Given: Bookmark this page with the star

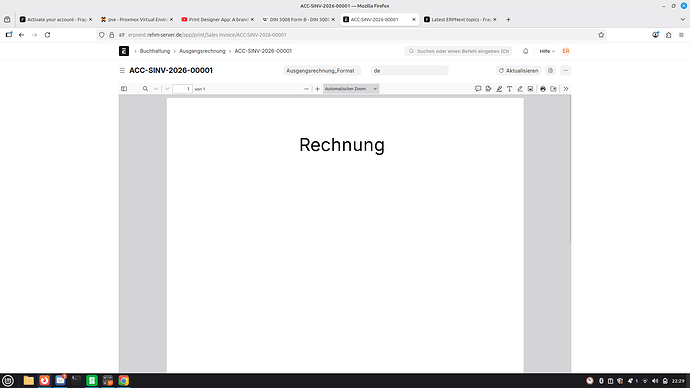Looking at the screenshot, I should (x=601, y=35).
